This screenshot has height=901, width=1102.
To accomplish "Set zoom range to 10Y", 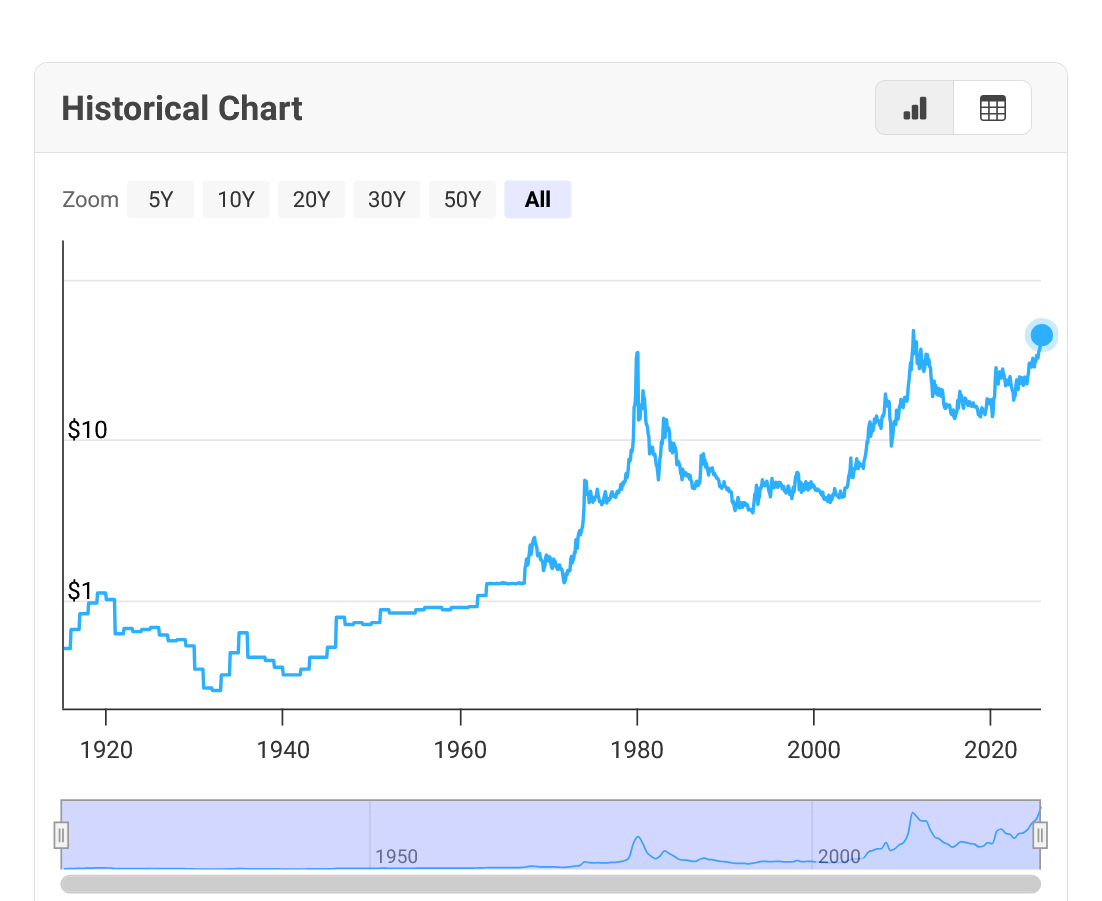I will click(x=236, y=199).
